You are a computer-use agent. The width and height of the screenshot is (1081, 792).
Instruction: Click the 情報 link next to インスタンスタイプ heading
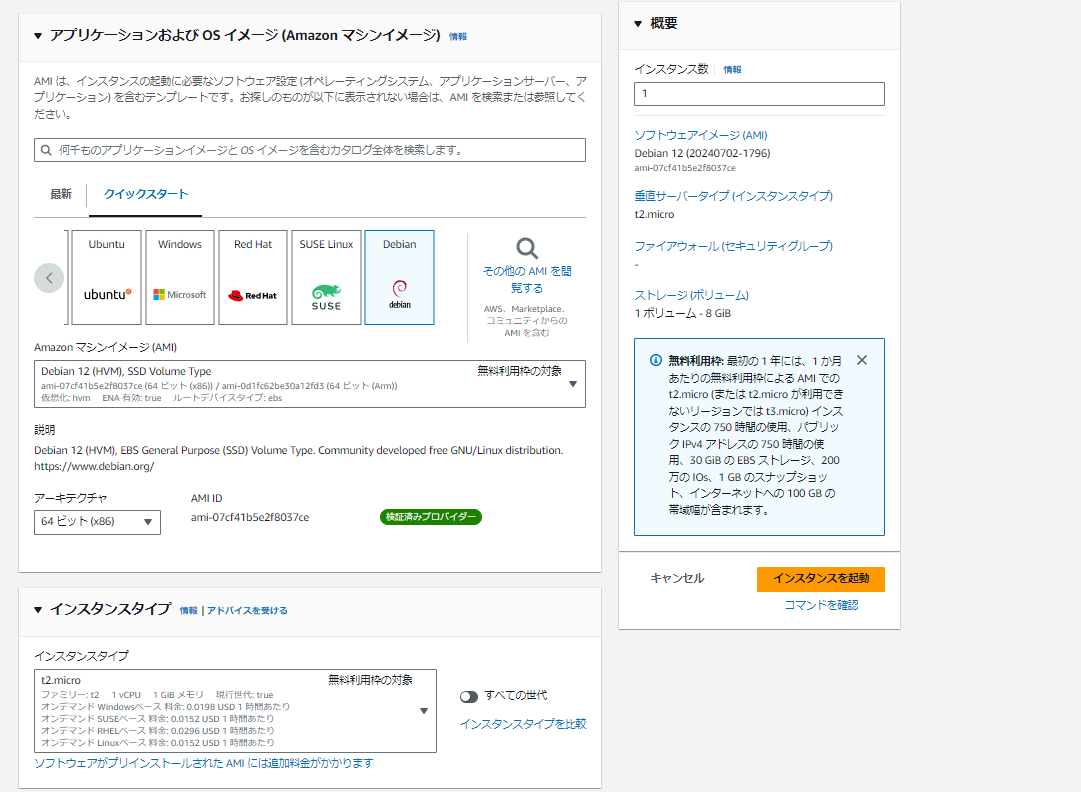pyautogui.click(x=188, y=611)
